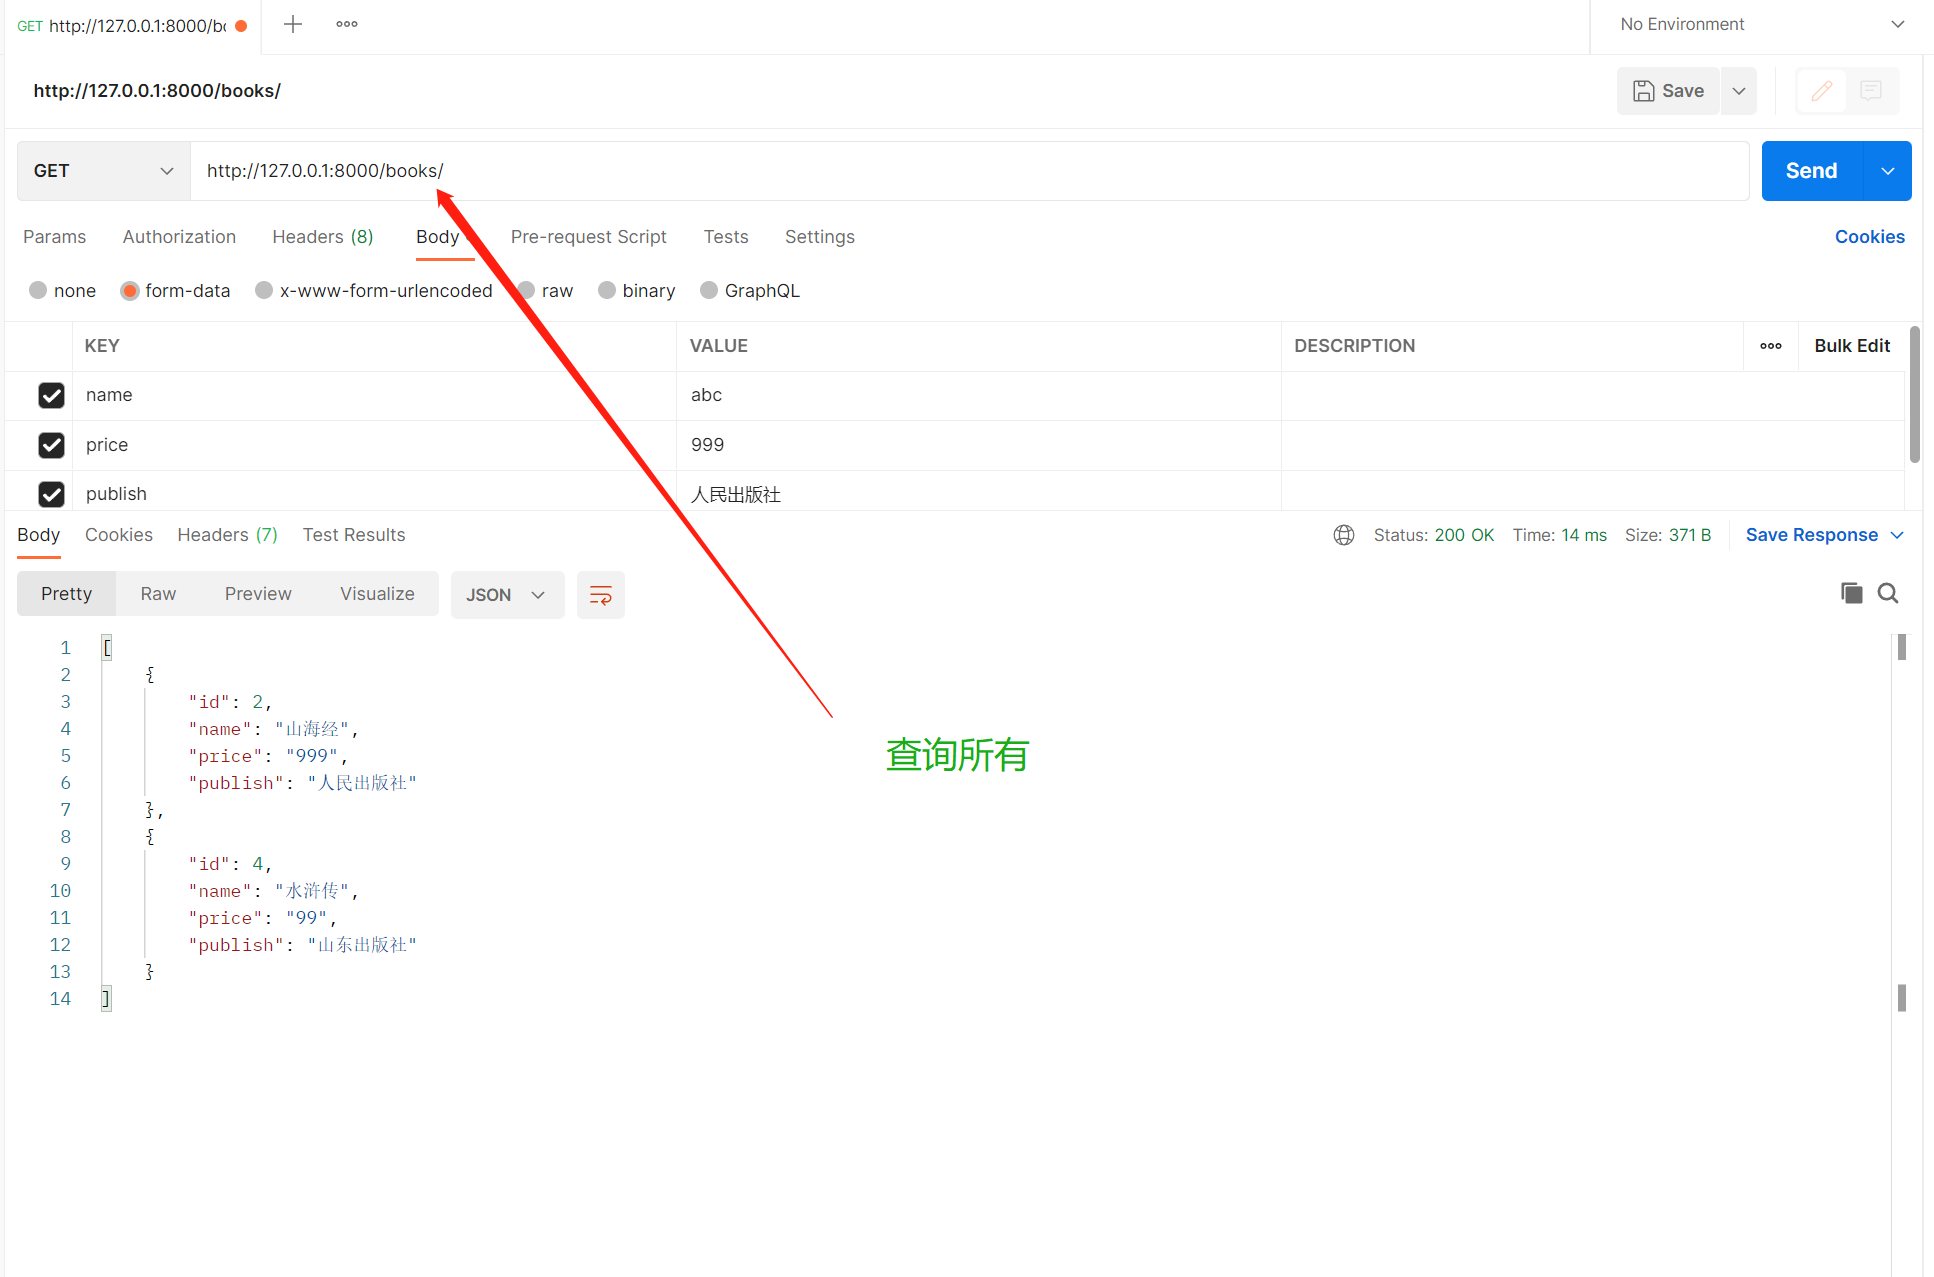Click the network globe icon near Status
The image size is (1934, 1277).
pos(1344,535)
